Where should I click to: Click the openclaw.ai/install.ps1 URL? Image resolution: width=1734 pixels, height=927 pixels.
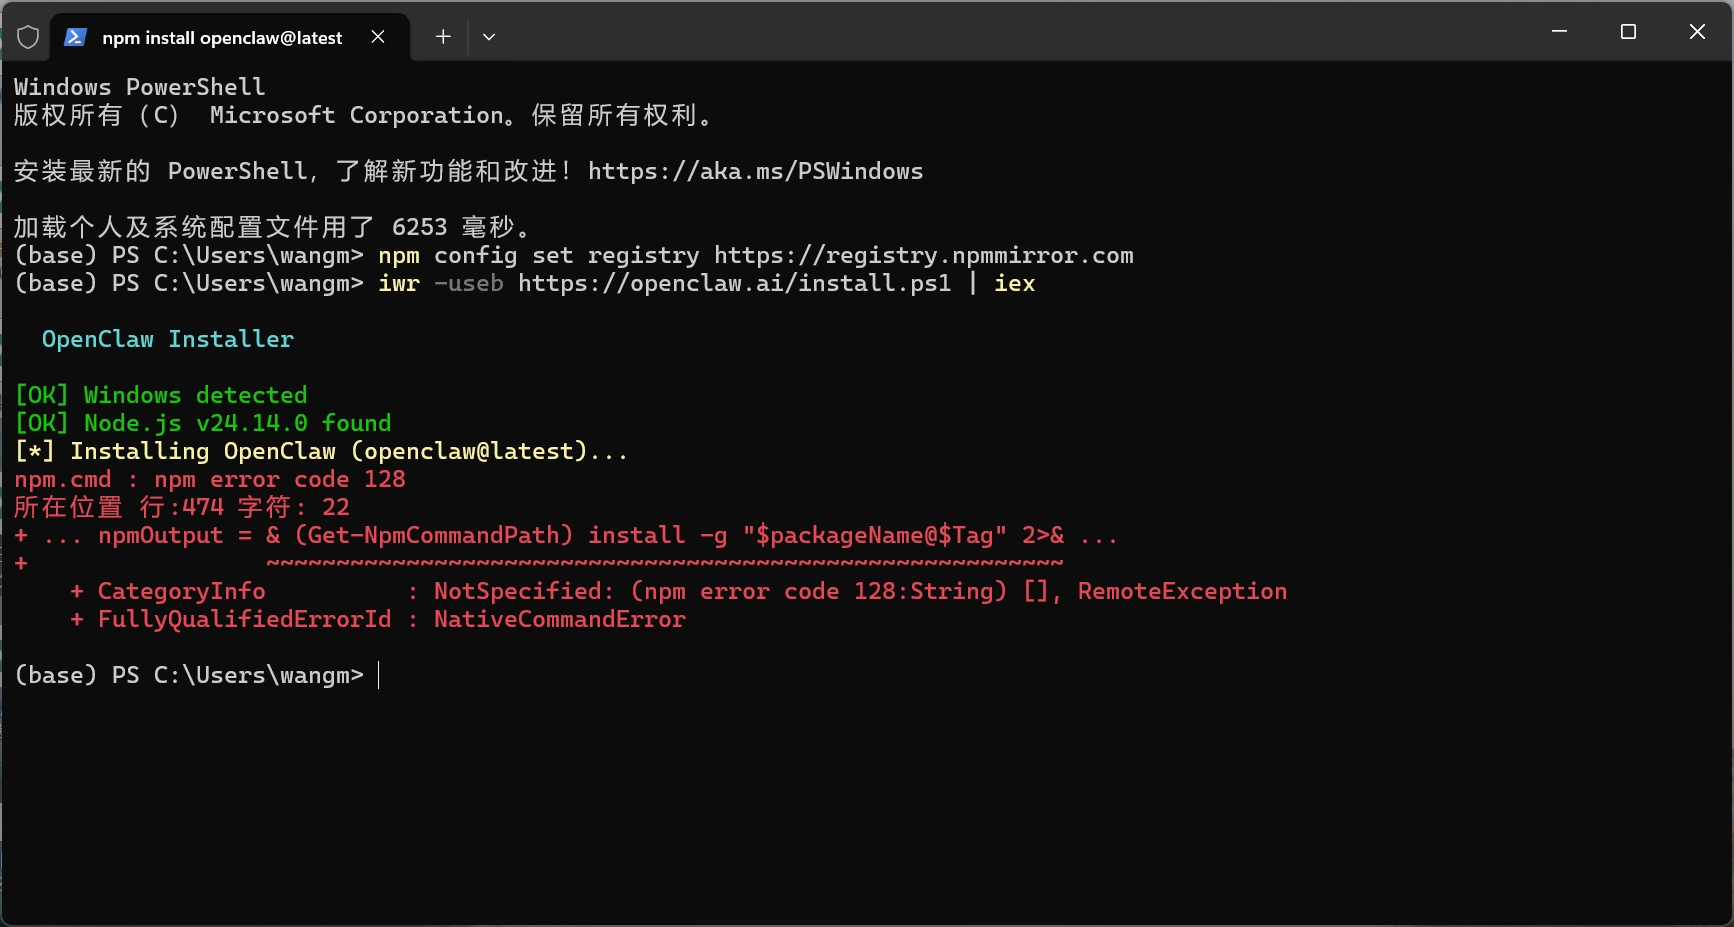point(734,283)
